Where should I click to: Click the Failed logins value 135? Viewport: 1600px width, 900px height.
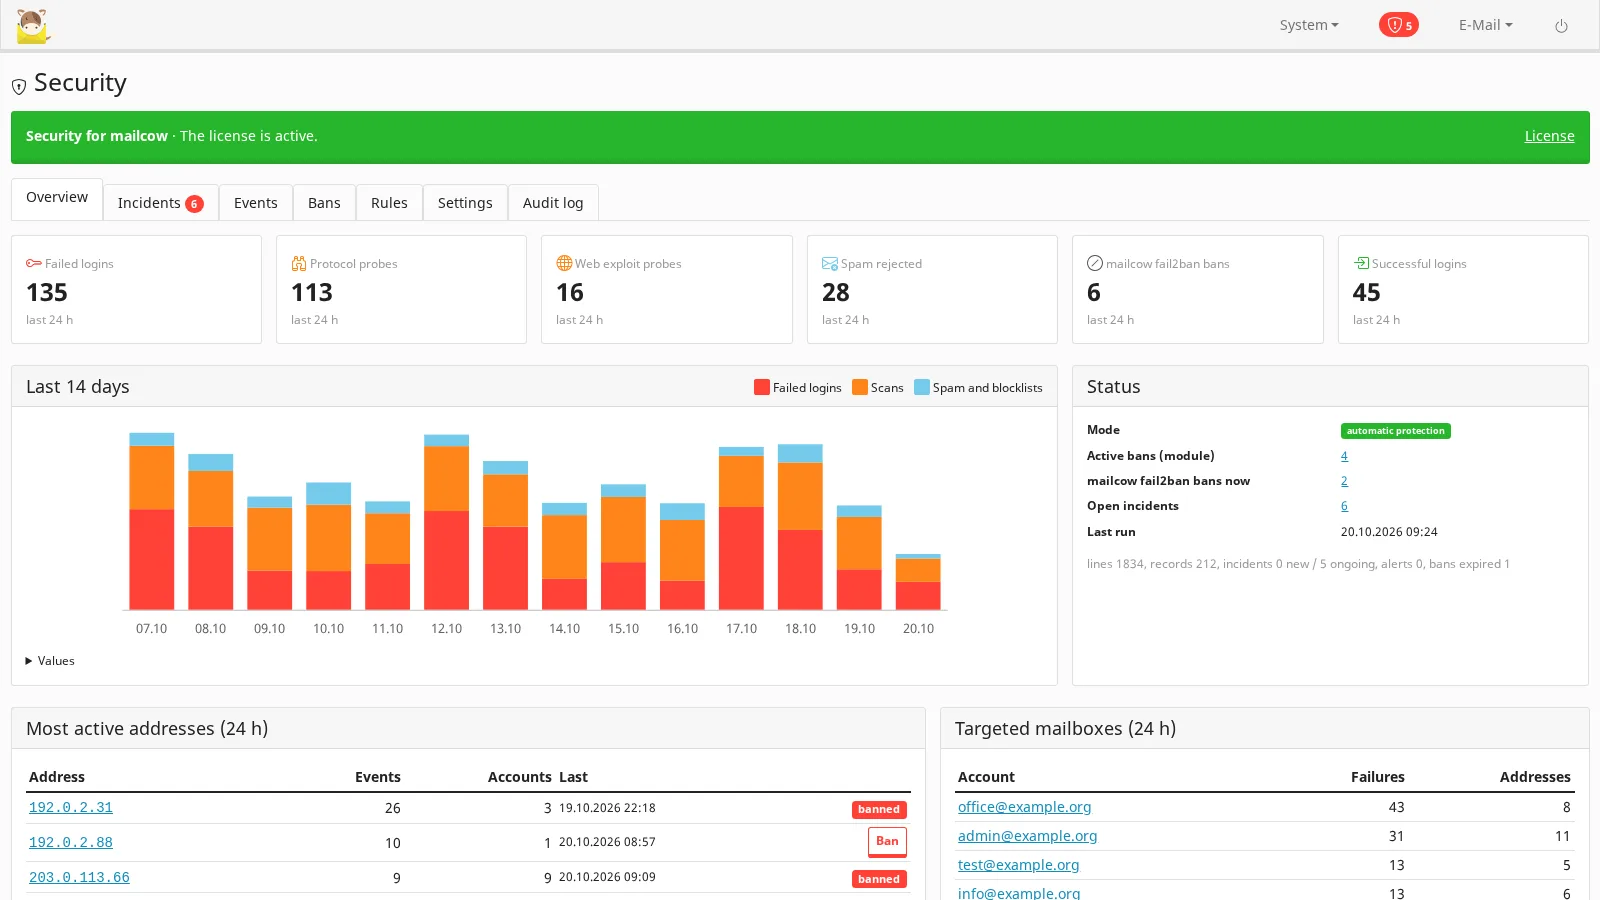[47, 293]
